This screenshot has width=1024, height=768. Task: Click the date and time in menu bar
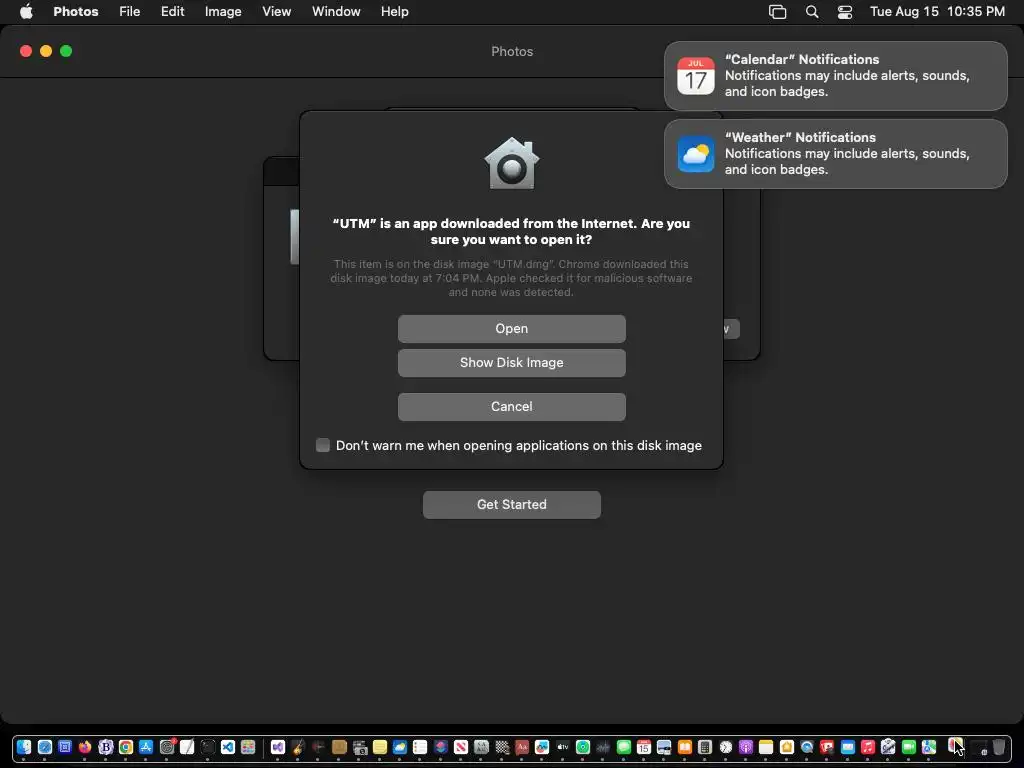coord(937,12)
